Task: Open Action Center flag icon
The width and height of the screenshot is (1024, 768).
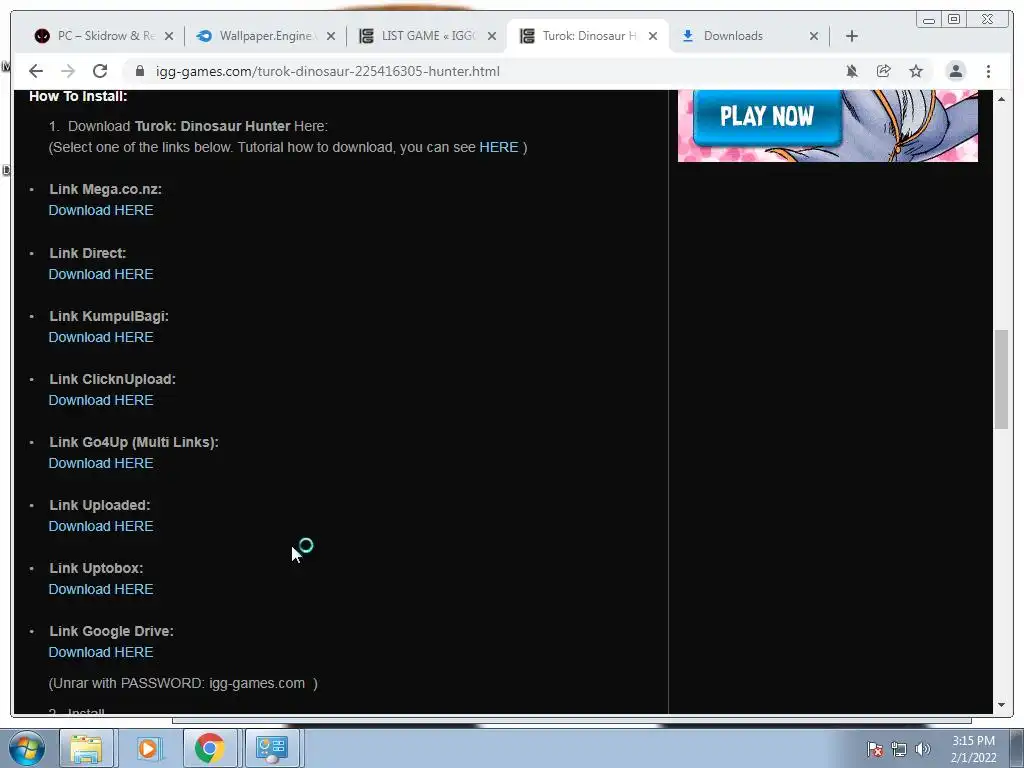Action: [874, 749]
